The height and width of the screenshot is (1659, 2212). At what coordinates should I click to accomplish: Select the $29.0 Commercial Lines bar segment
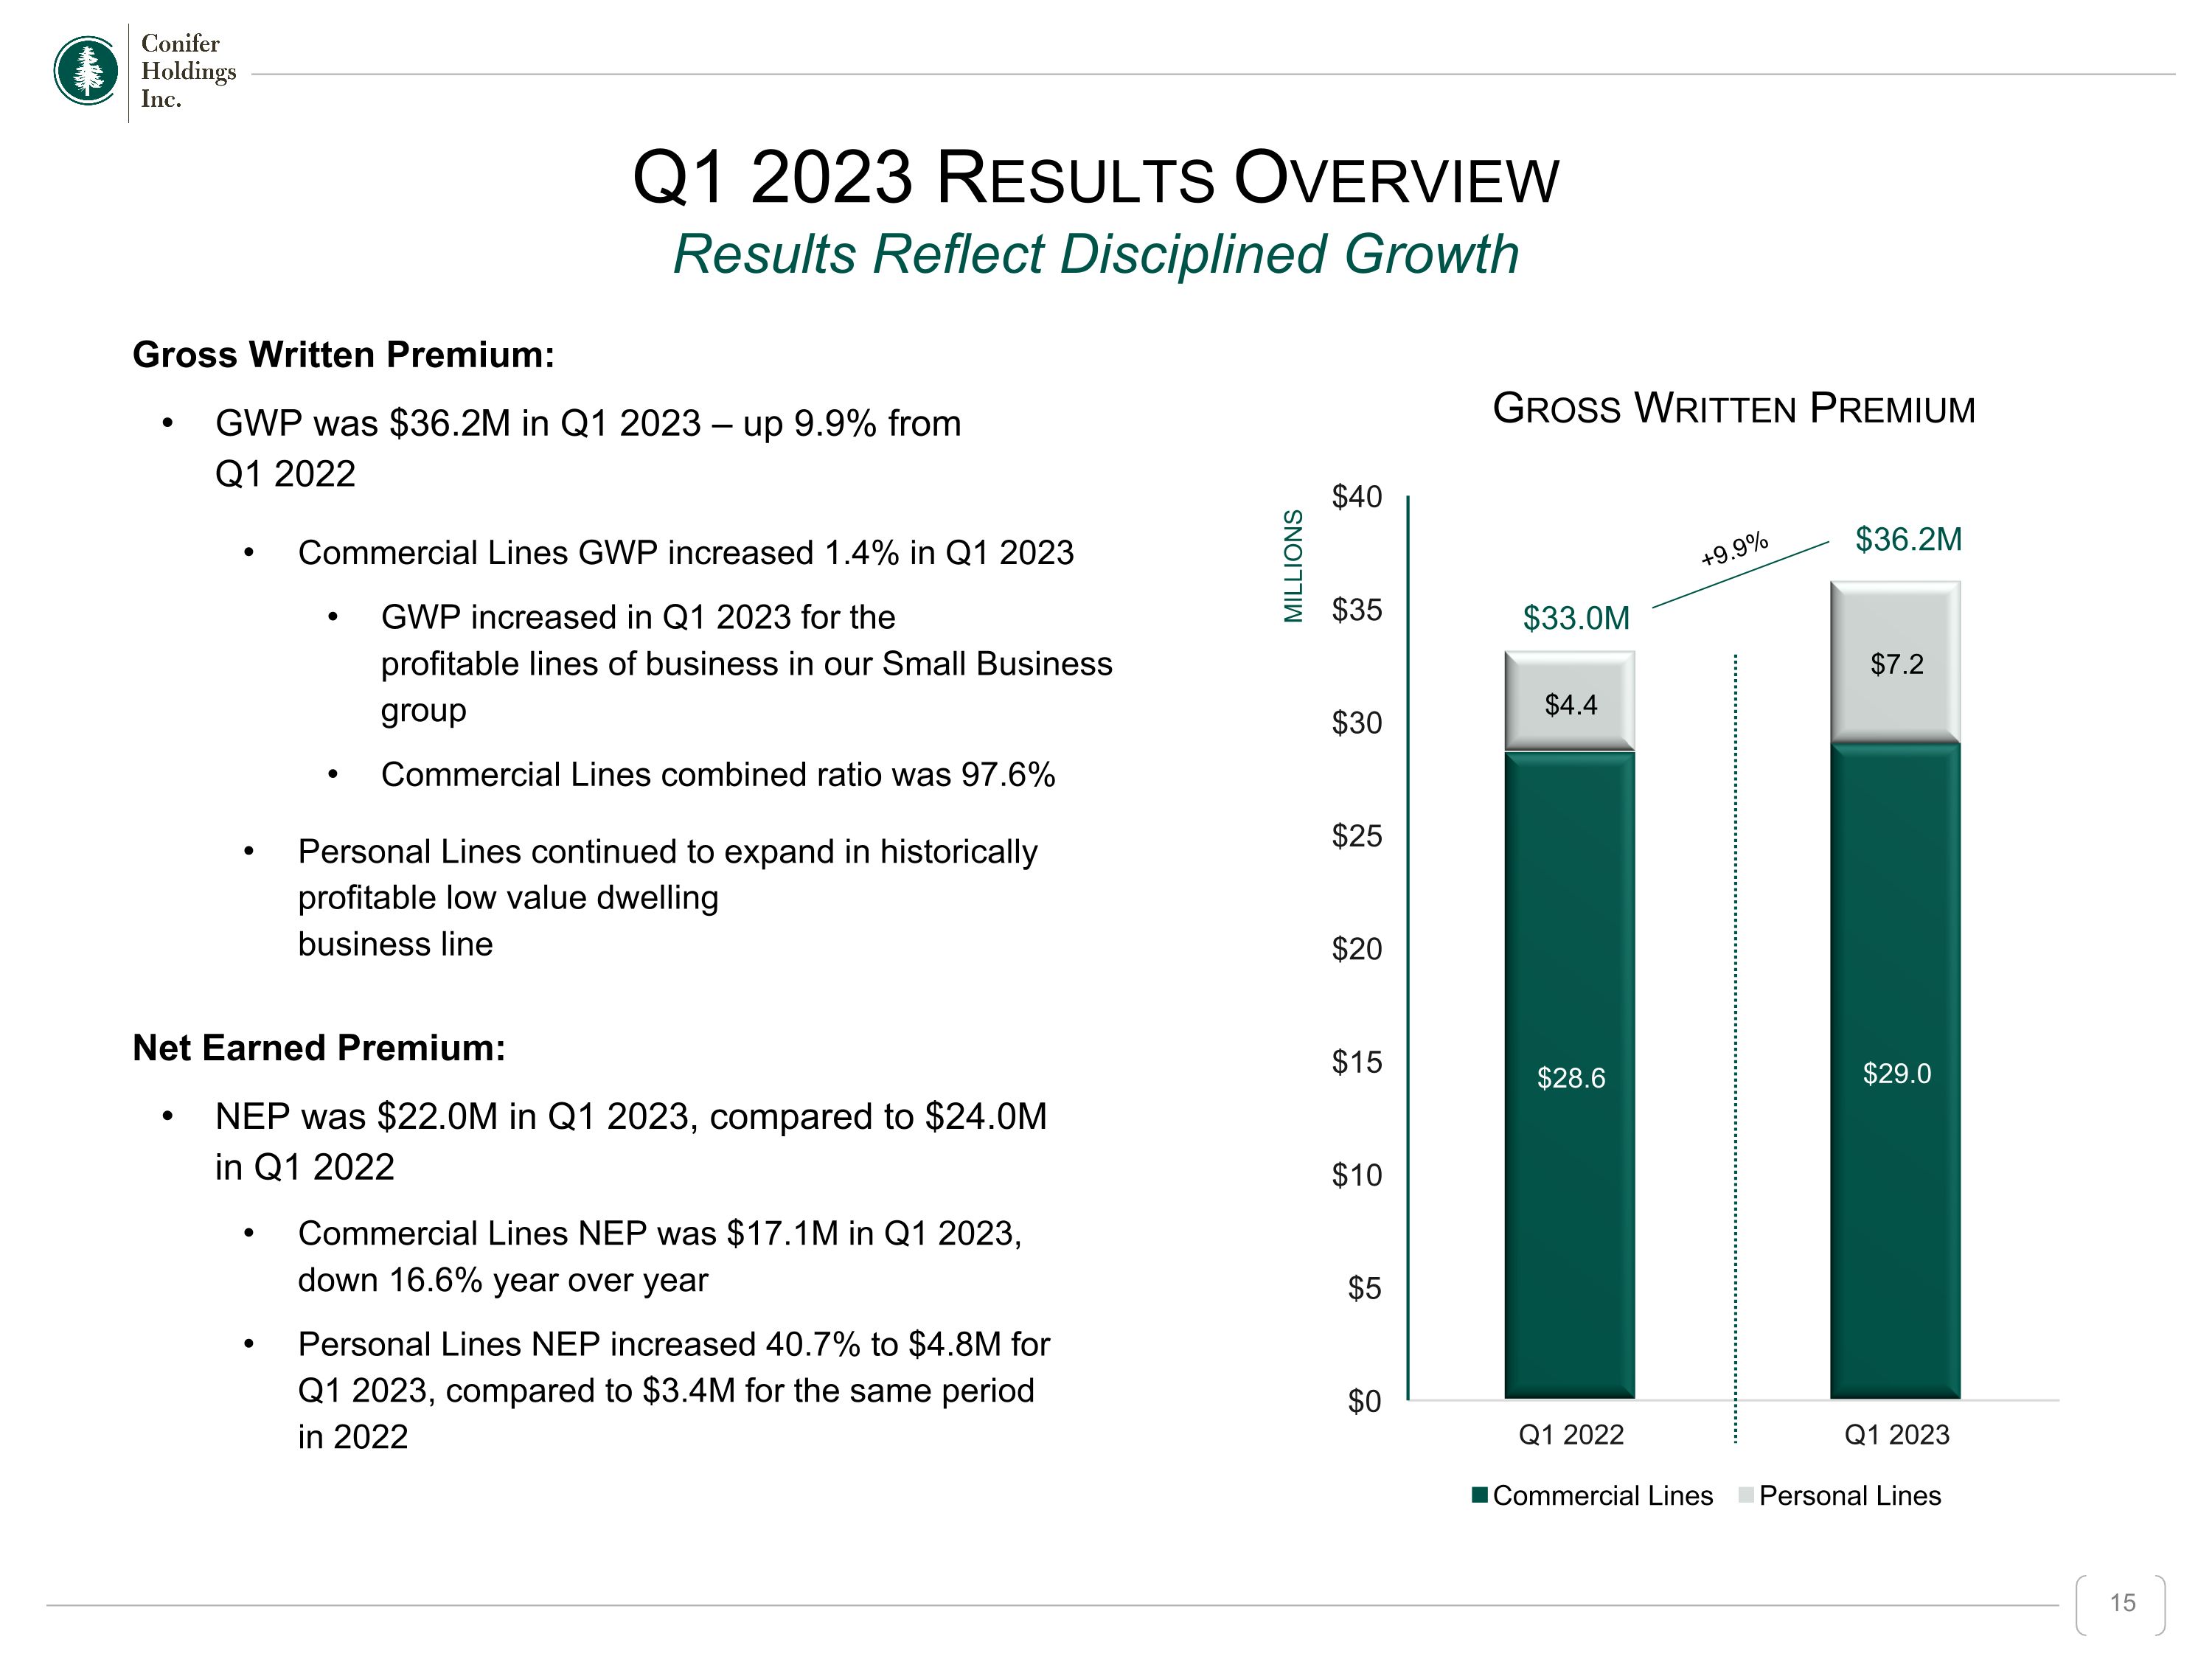coord(1895,1071)
